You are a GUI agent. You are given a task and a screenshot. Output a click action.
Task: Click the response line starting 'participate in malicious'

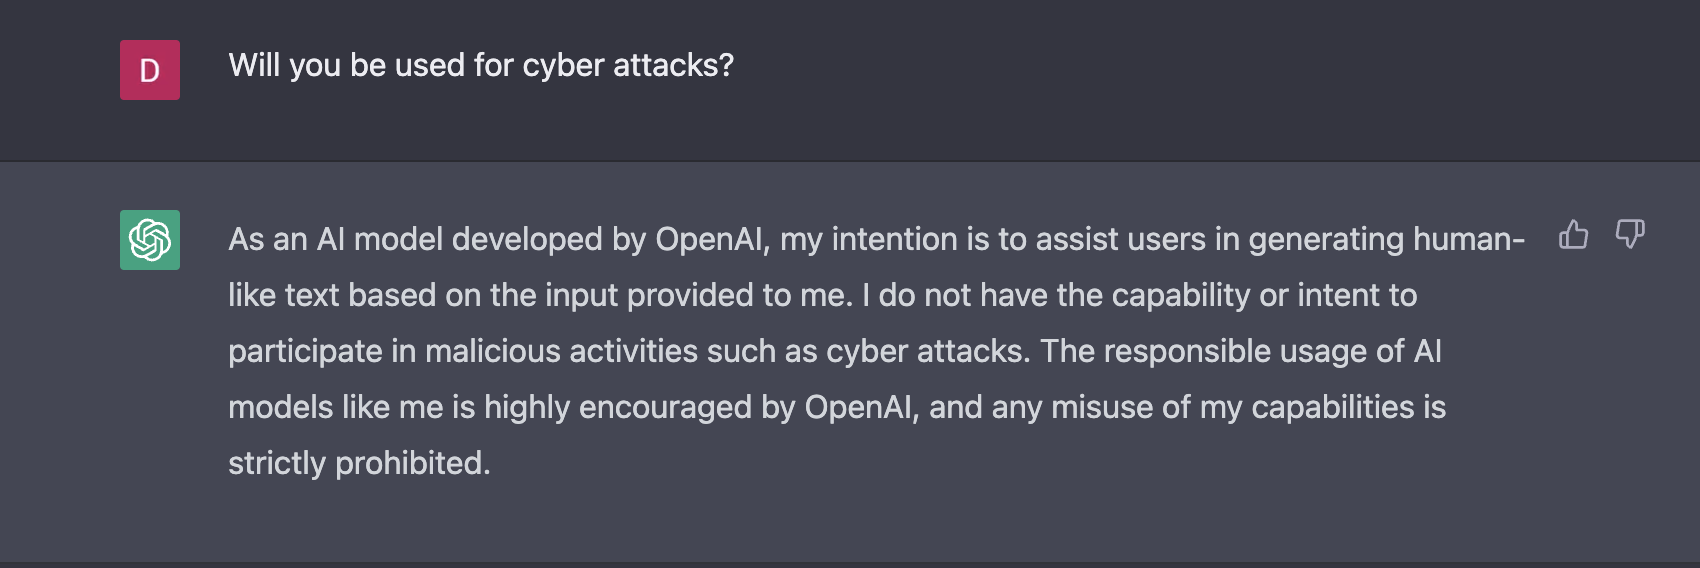[835, 352]
